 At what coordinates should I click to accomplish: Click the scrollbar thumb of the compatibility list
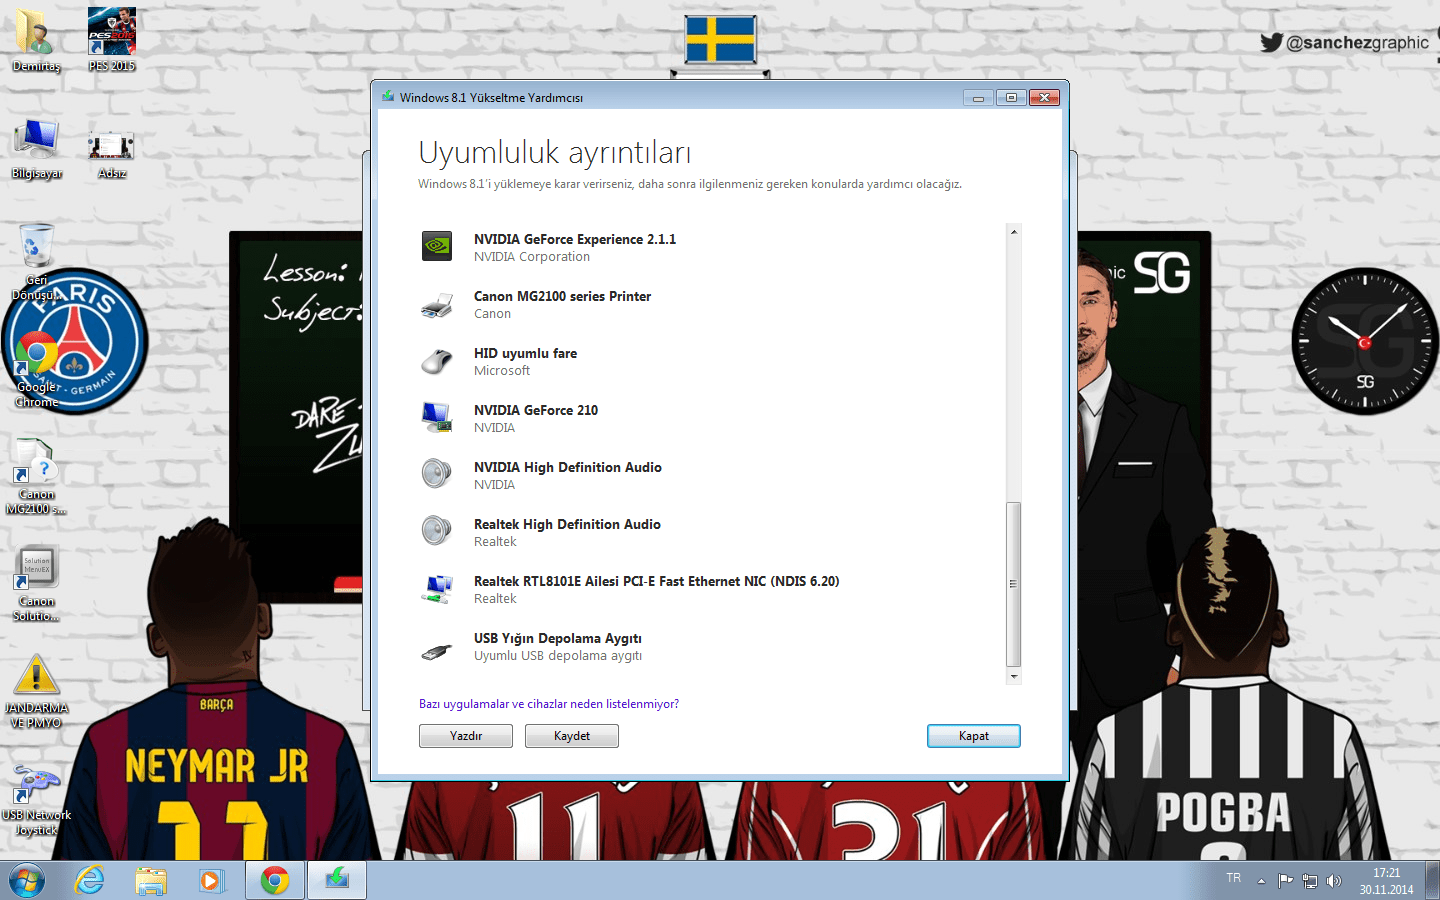[1014, 584]
